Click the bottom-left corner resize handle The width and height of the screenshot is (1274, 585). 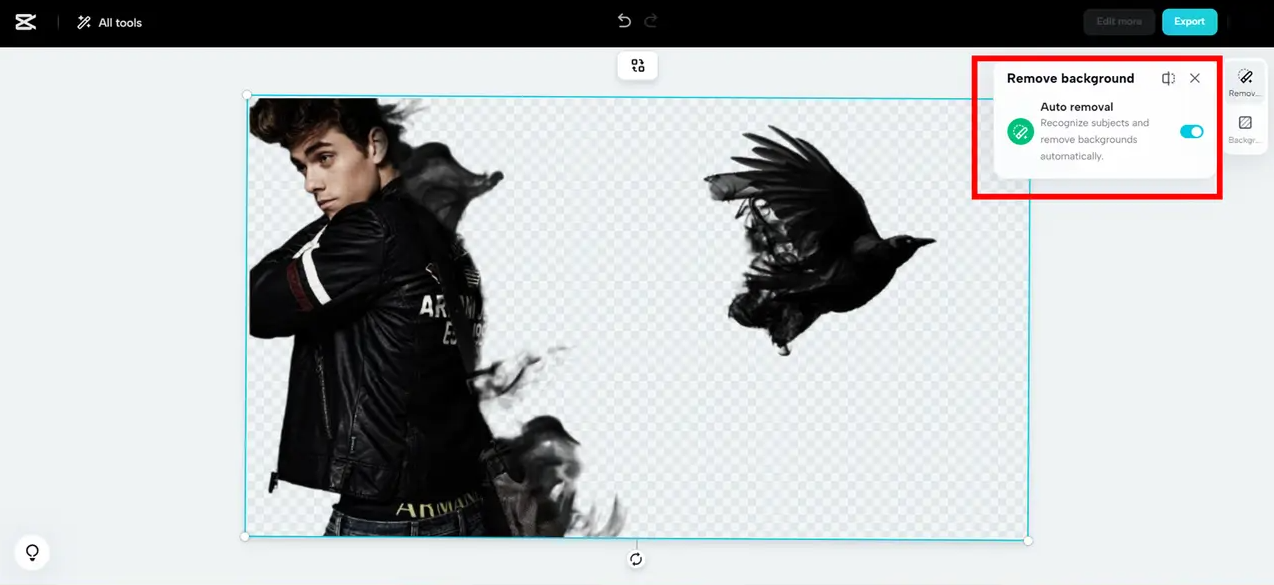(x=245, y=537)
